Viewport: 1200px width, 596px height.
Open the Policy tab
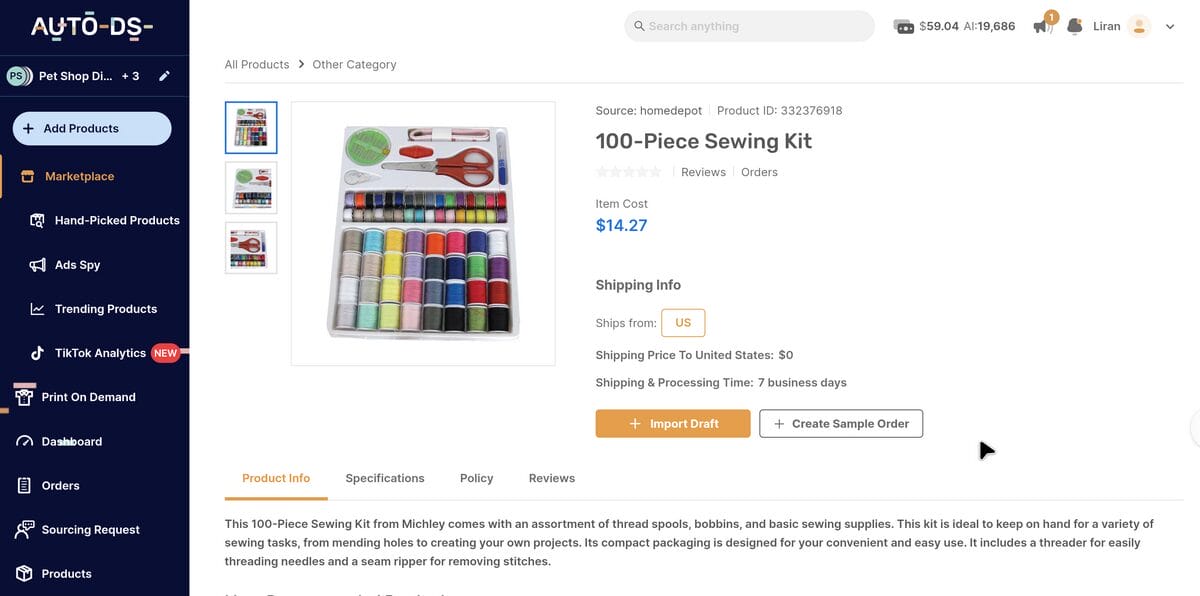click(x=476, y=478)
